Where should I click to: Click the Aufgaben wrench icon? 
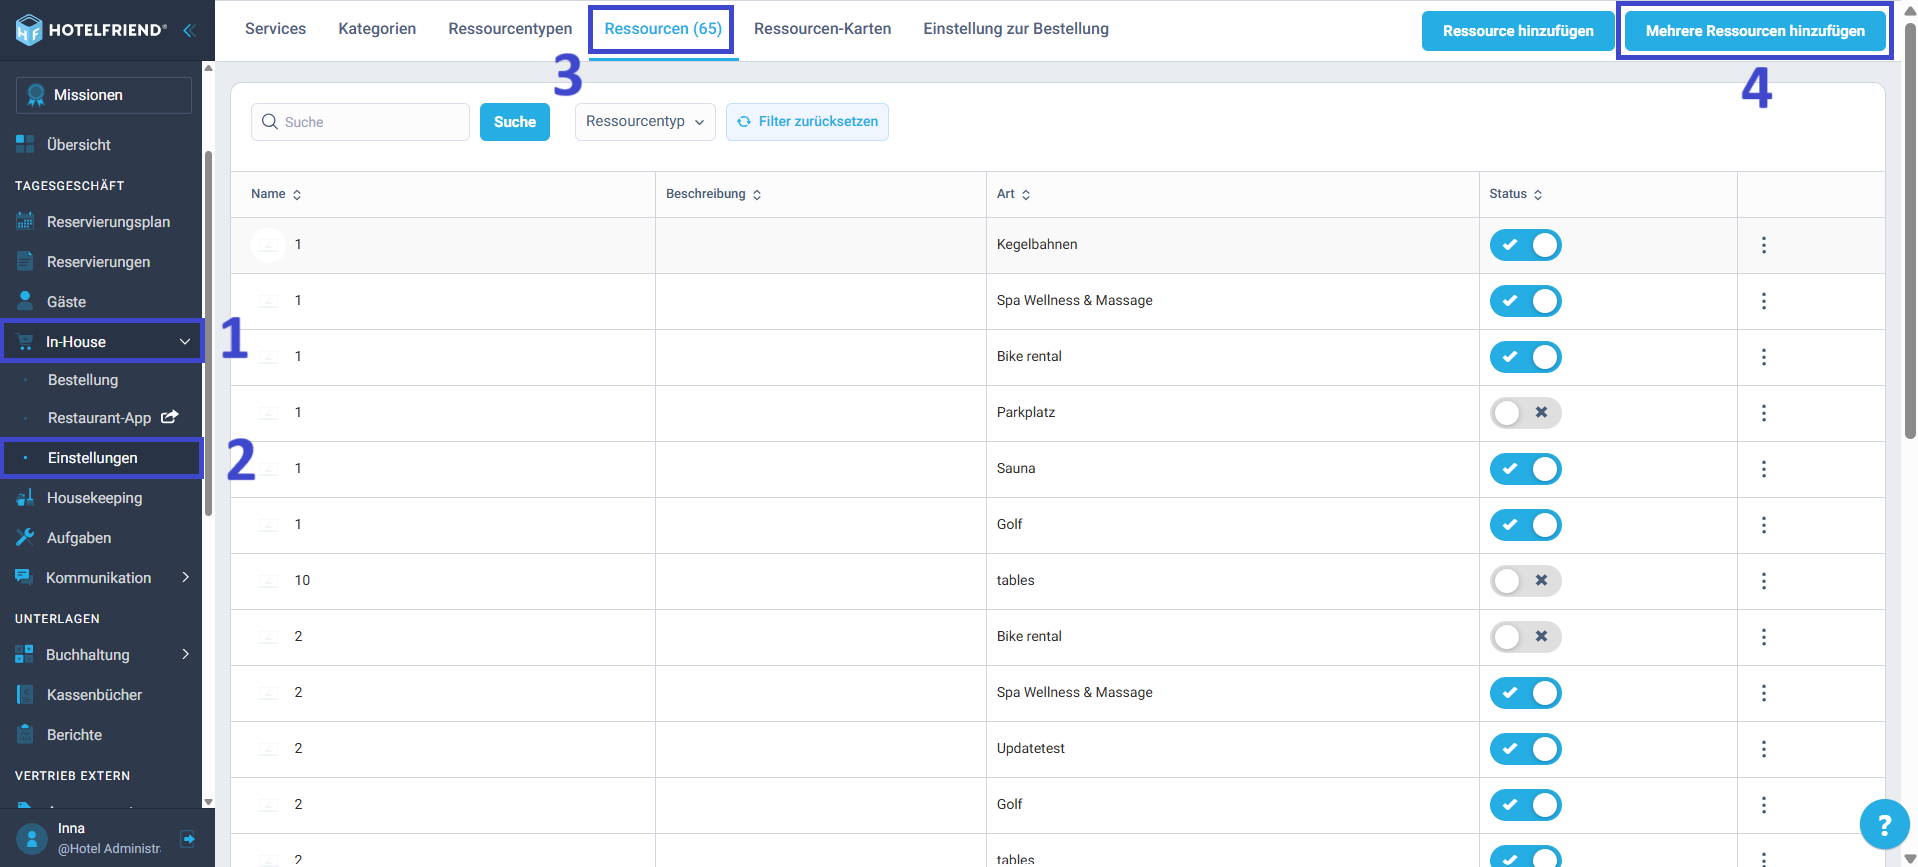coord(25,537)
